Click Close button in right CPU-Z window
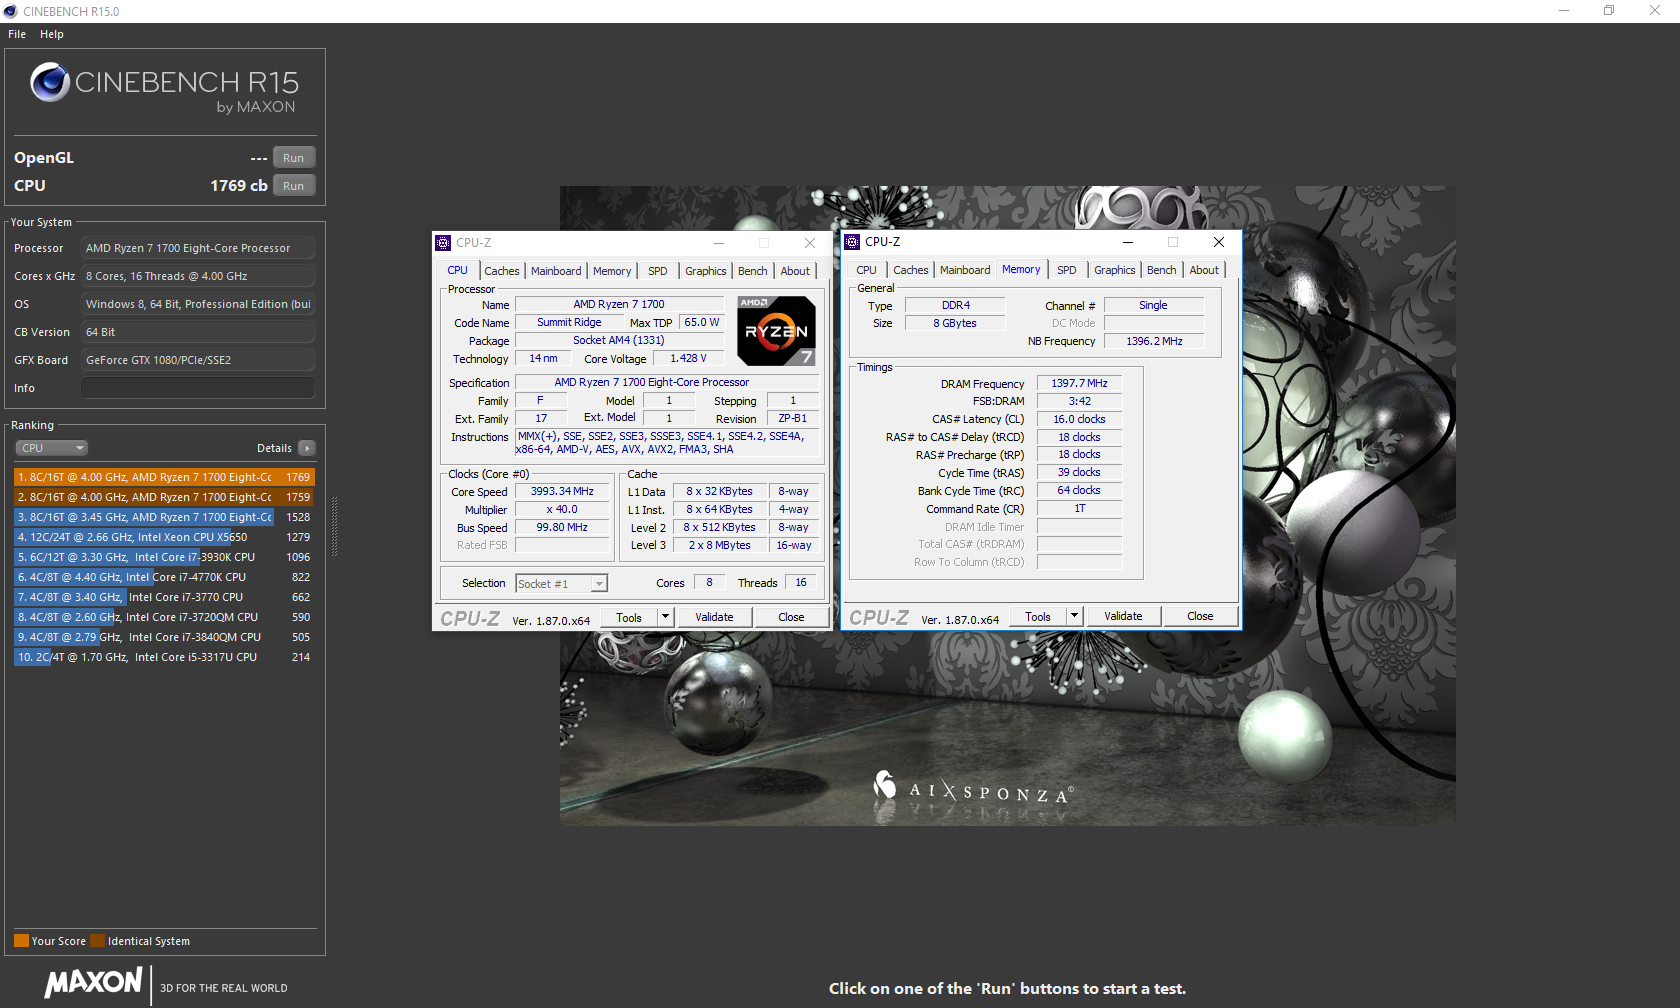 [1200, 617]
